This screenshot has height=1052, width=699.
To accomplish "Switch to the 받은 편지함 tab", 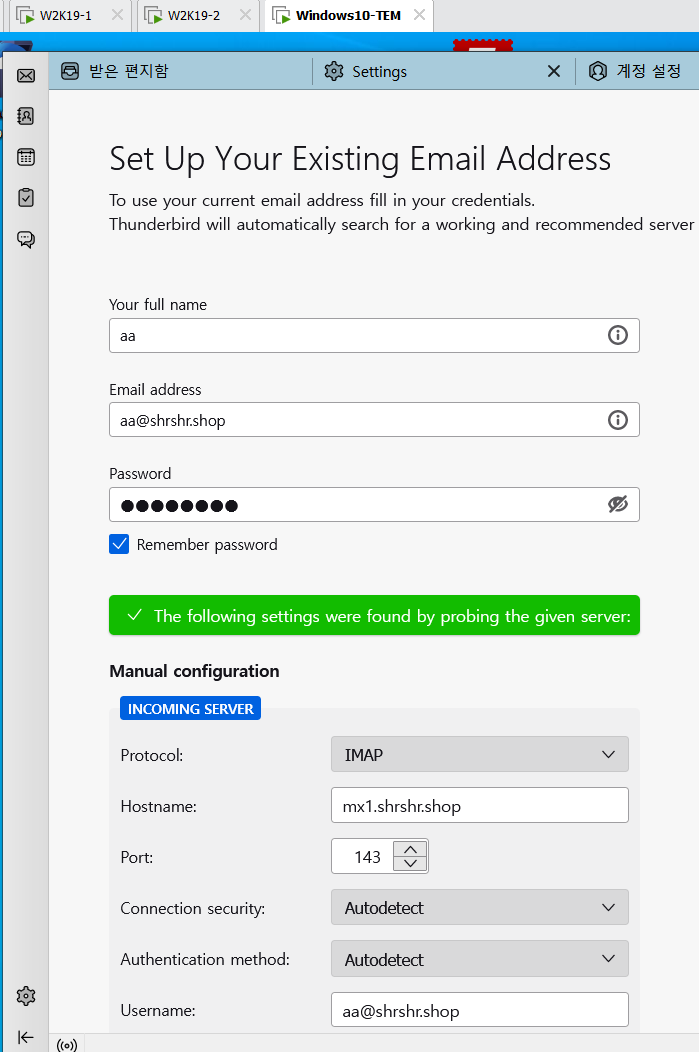I will [x=180, y=71].
